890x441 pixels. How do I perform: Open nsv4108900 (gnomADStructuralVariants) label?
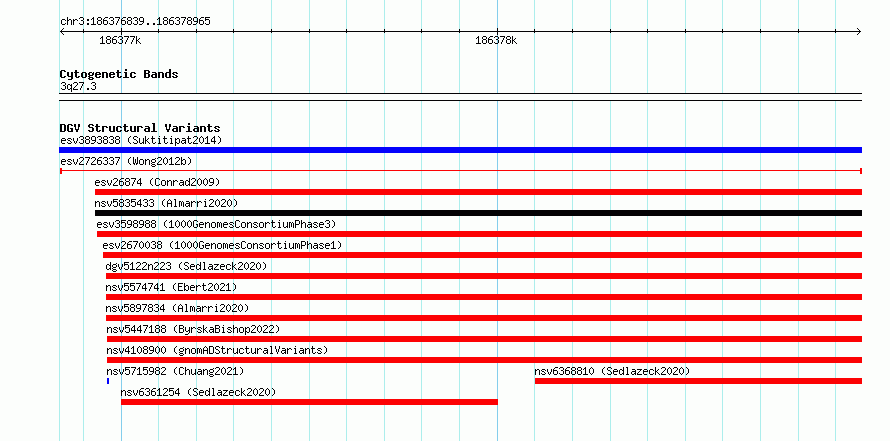(x=217, y=350)
